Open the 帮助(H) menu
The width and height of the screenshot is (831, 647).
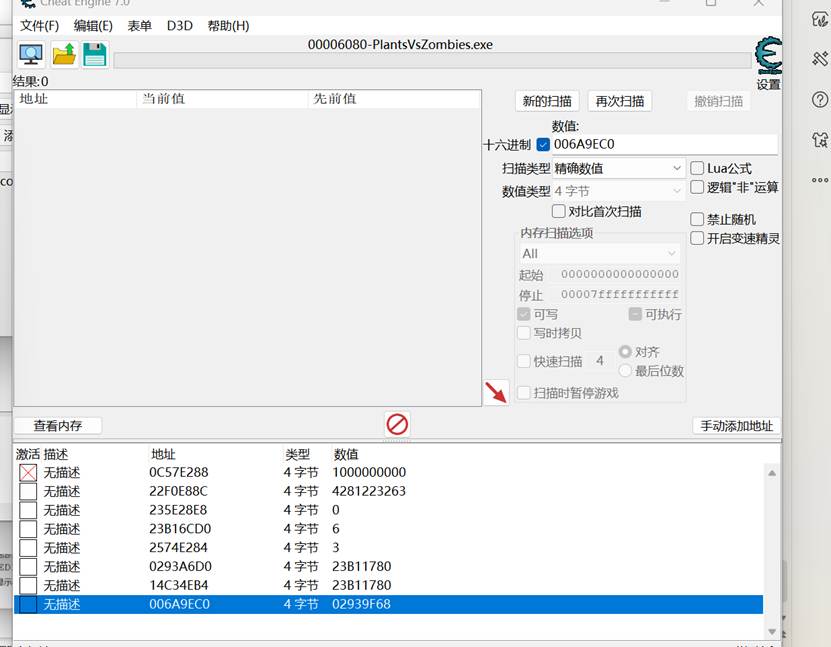[x=228, y=25]
